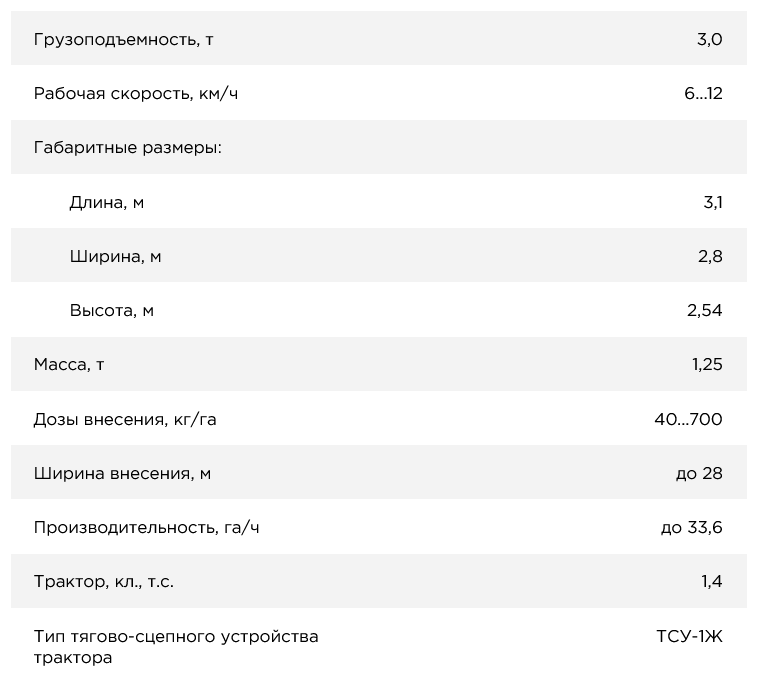Click the "Трактор, кл., т.с." label
This screenshot has height=679, width=760.
104,581
